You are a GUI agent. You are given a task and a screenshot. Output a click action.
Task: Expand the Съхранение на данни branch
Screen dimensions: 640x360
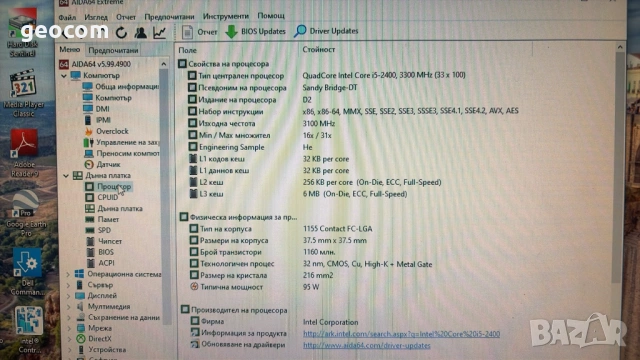point(69,318)
